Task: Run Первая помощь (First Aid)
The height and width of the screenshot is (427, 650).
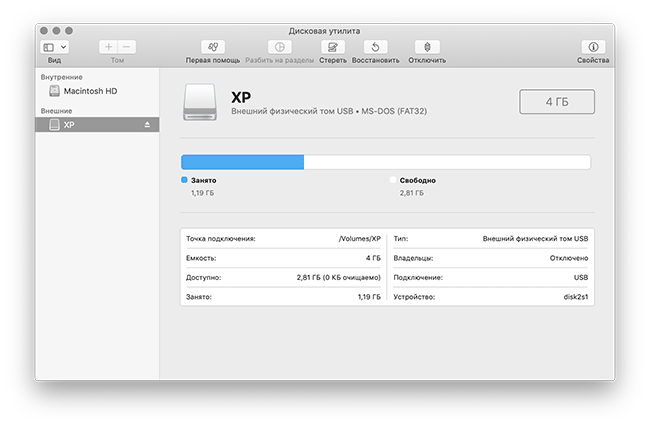Action: (213, 47)
